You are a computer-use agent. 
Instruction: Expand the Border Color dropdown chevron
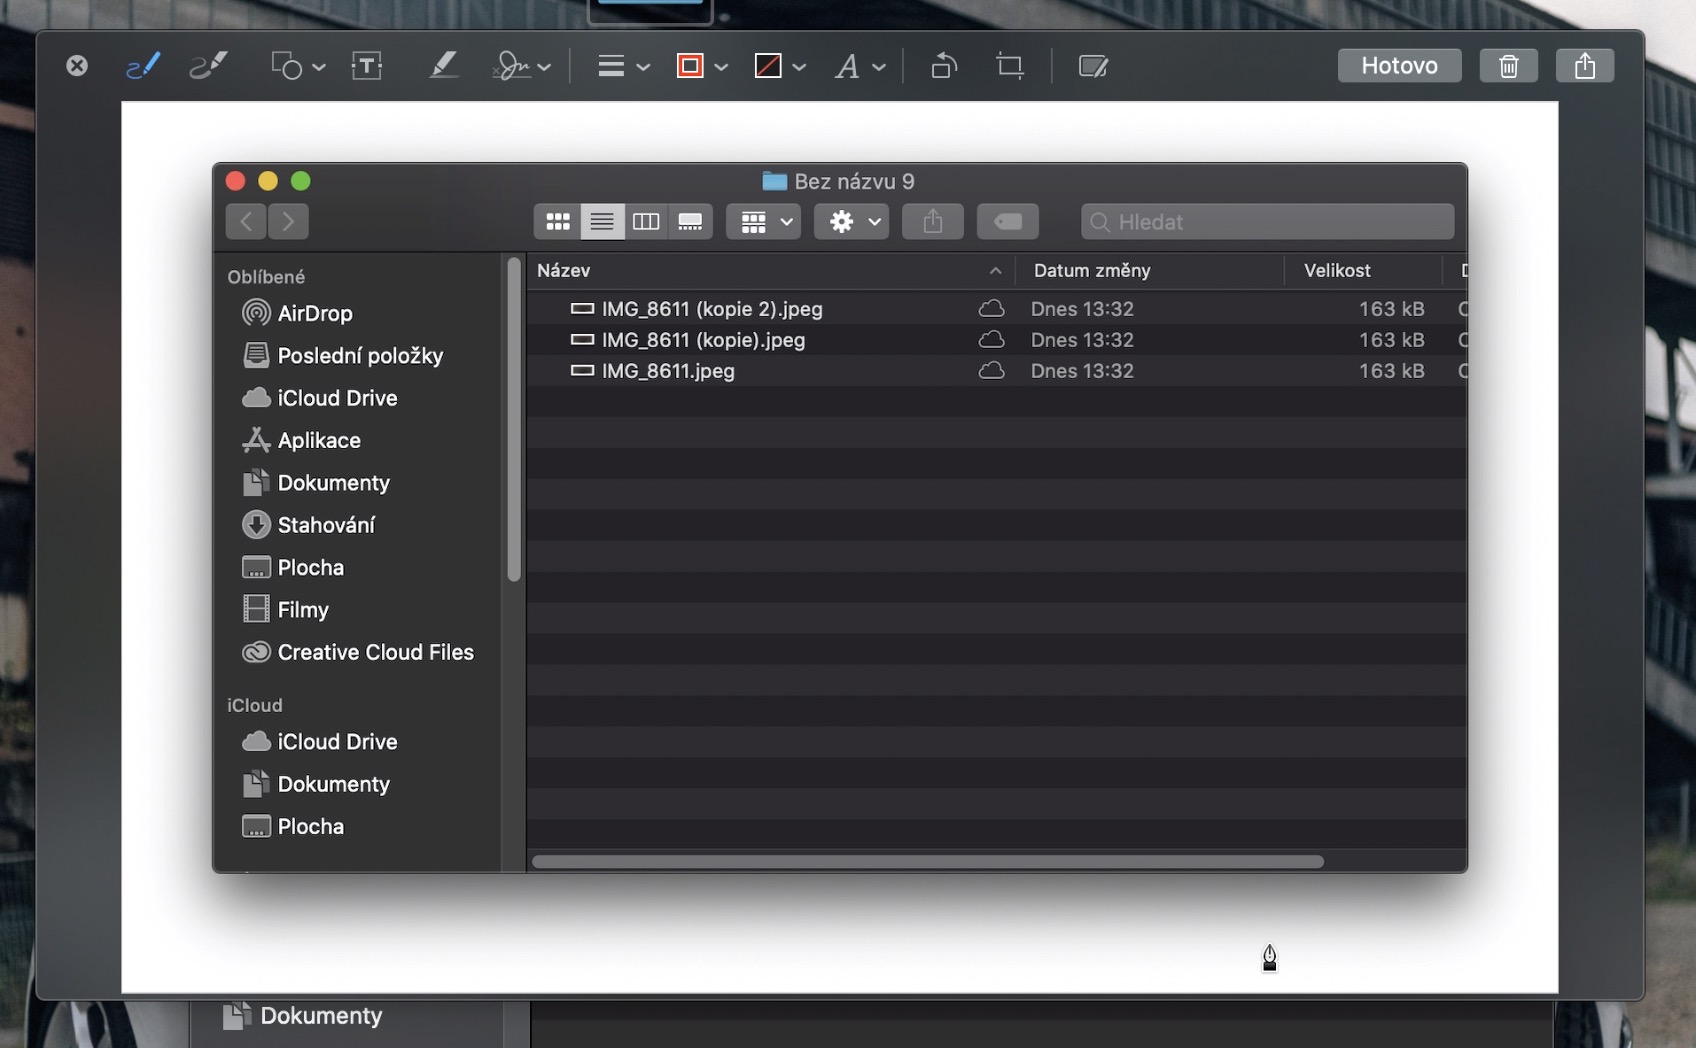[721, 67]
